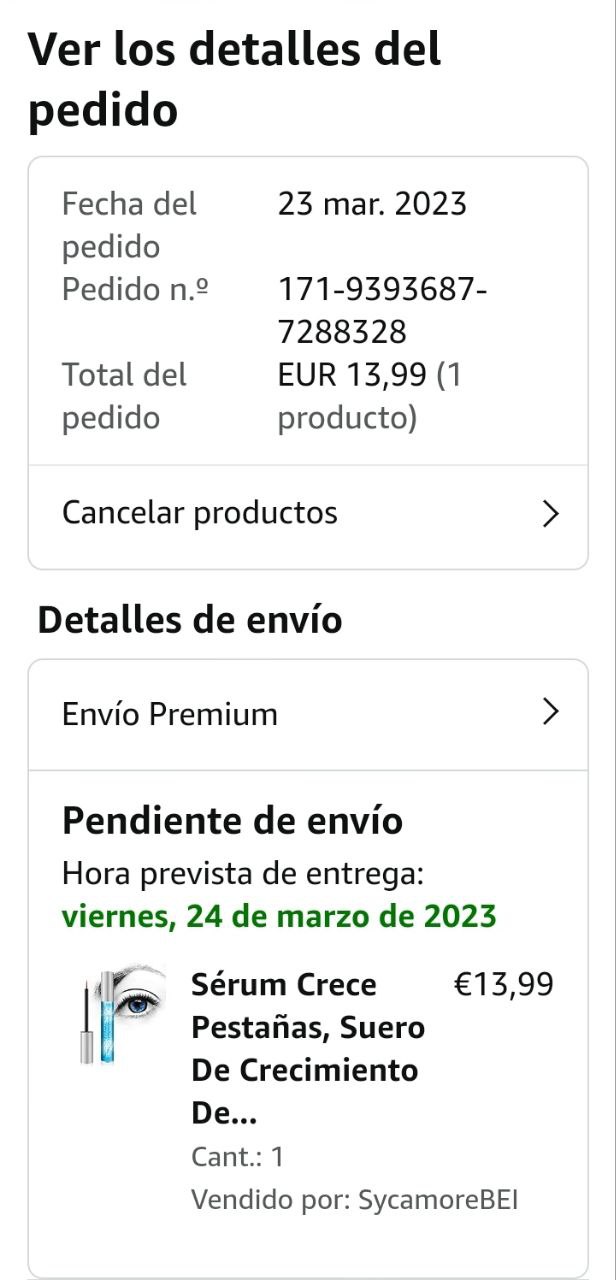Viewport: 616px width, 1280px height.
Task: Click the Ver los detalles del pedido title
Action: 234,80
